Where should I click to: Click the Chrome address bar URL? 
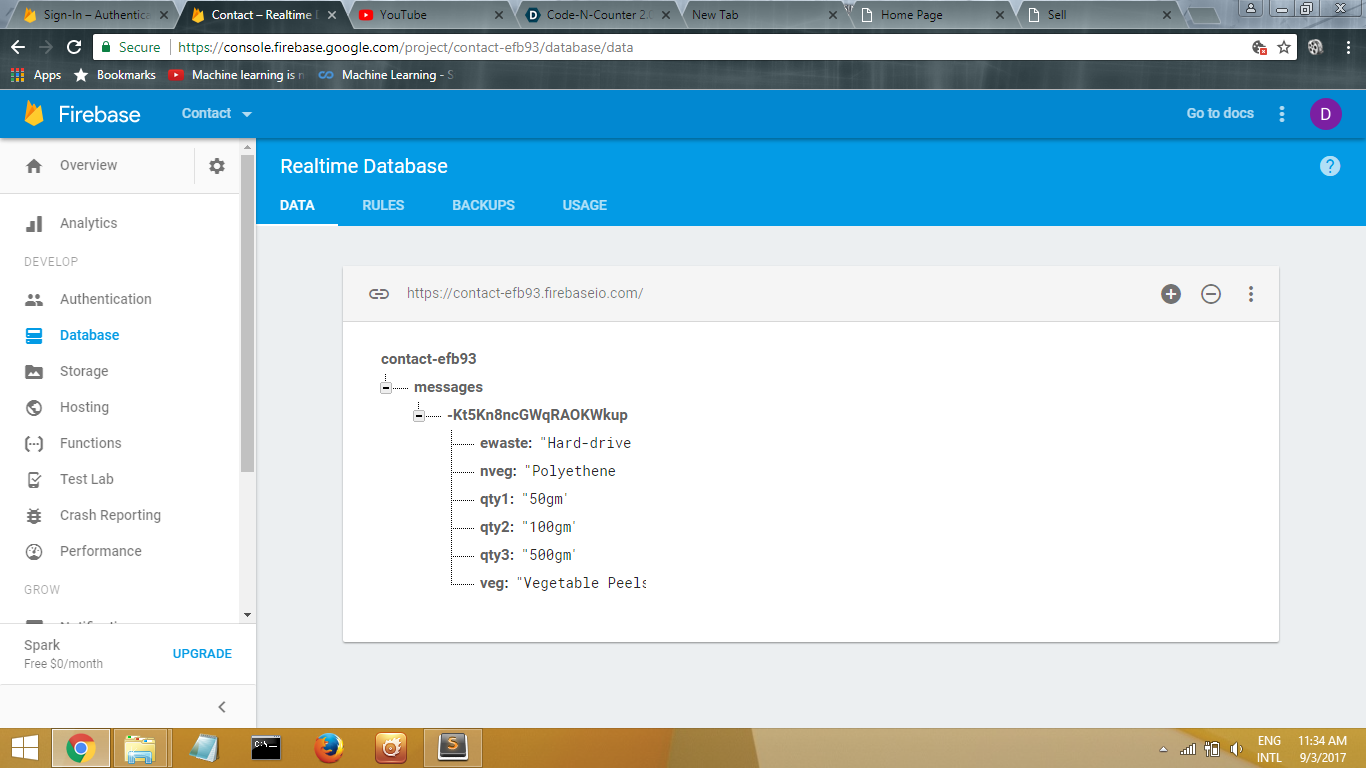(x=405, y=47)
